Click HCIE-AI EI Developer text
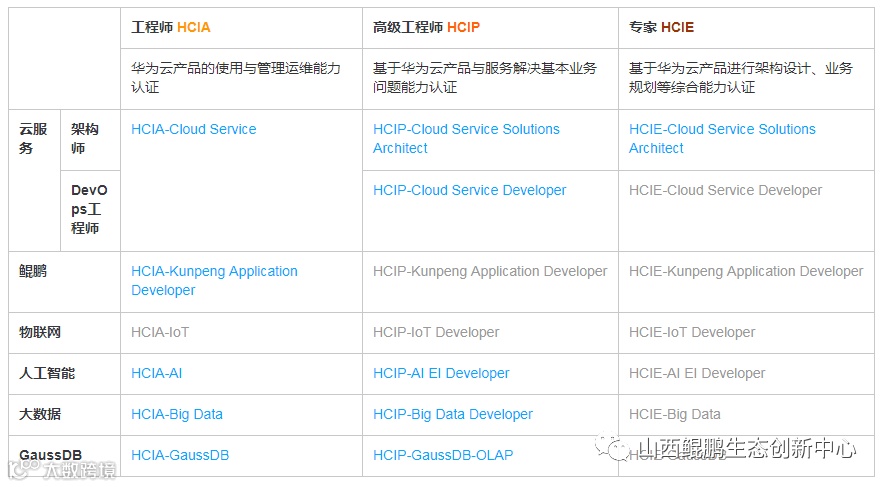Viewport: 885px width, 487px height. 697,373
